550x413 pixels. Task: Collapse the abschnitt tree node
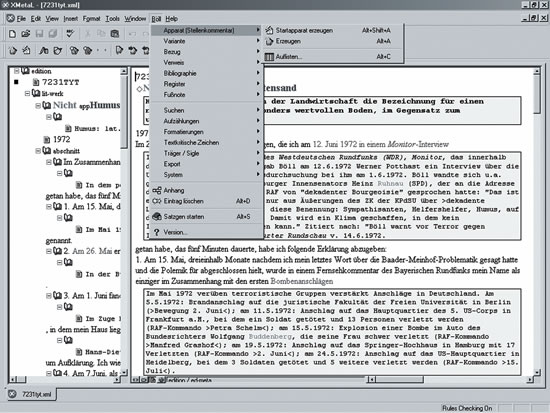click(x=38, y=151)
